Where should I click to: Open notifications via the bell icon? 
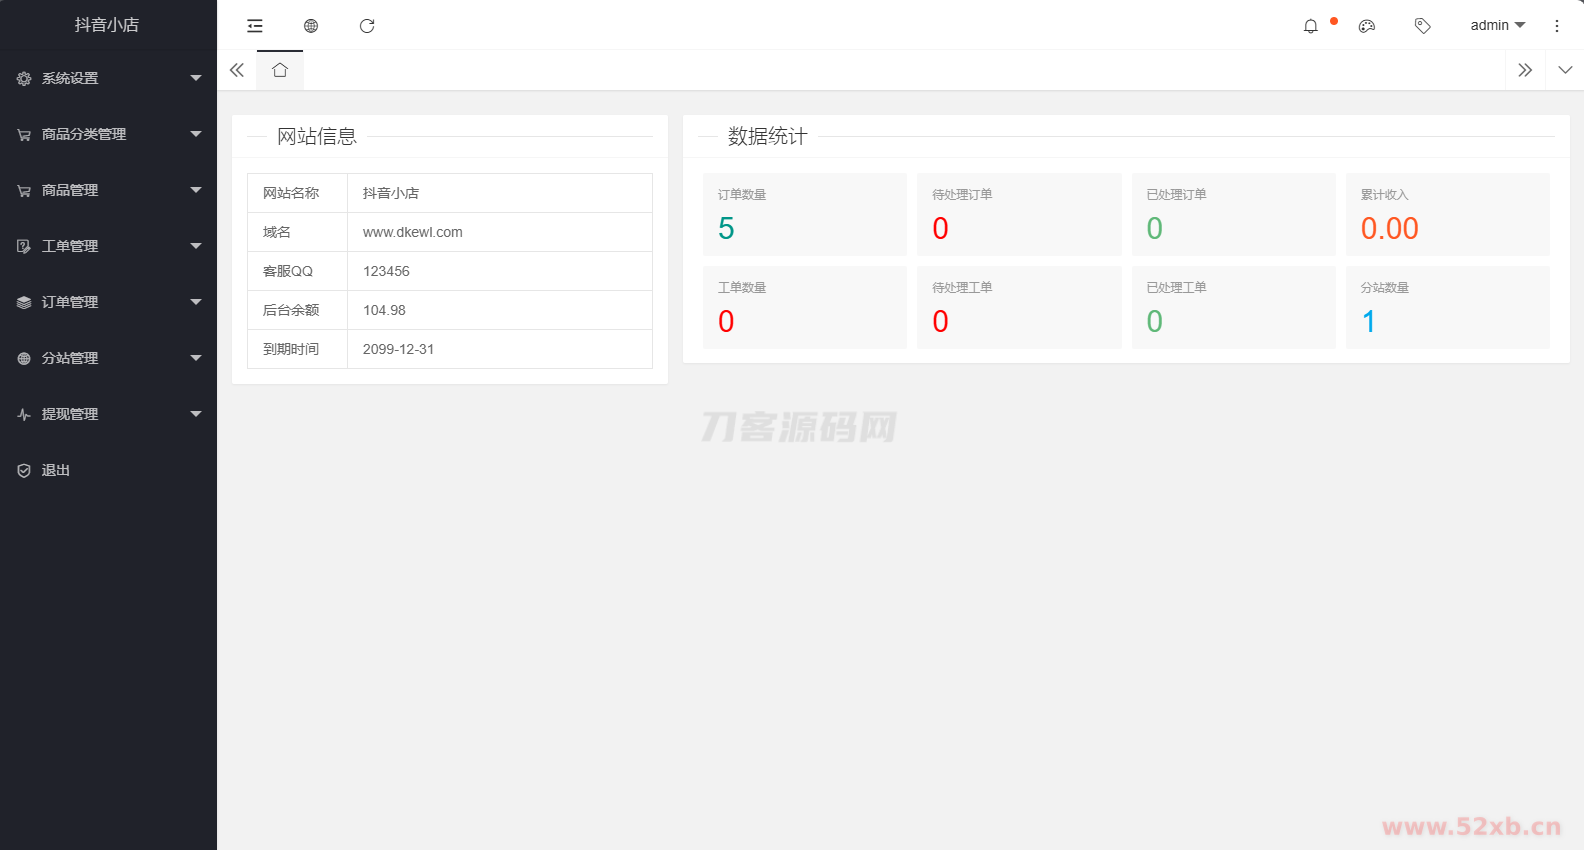pyautogui.click(x=1311, y=26)
